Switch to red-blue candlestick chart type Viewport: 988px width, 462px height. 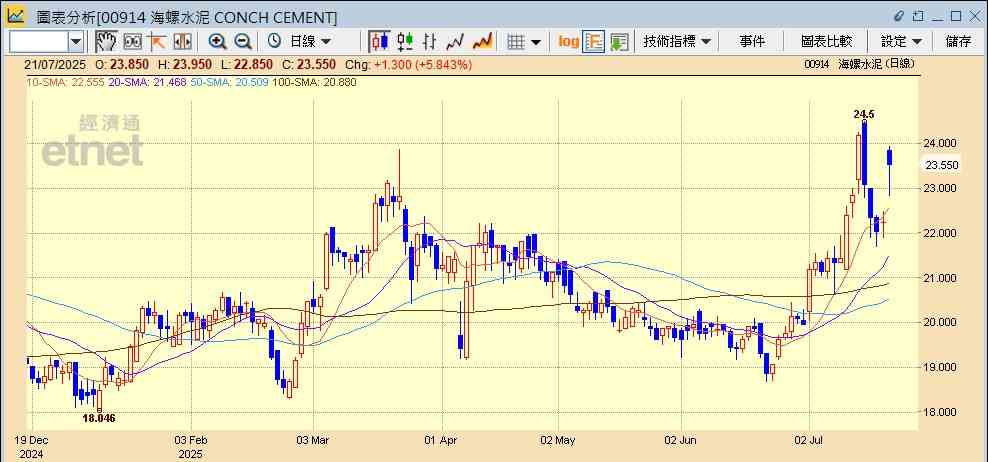point(379,42)
